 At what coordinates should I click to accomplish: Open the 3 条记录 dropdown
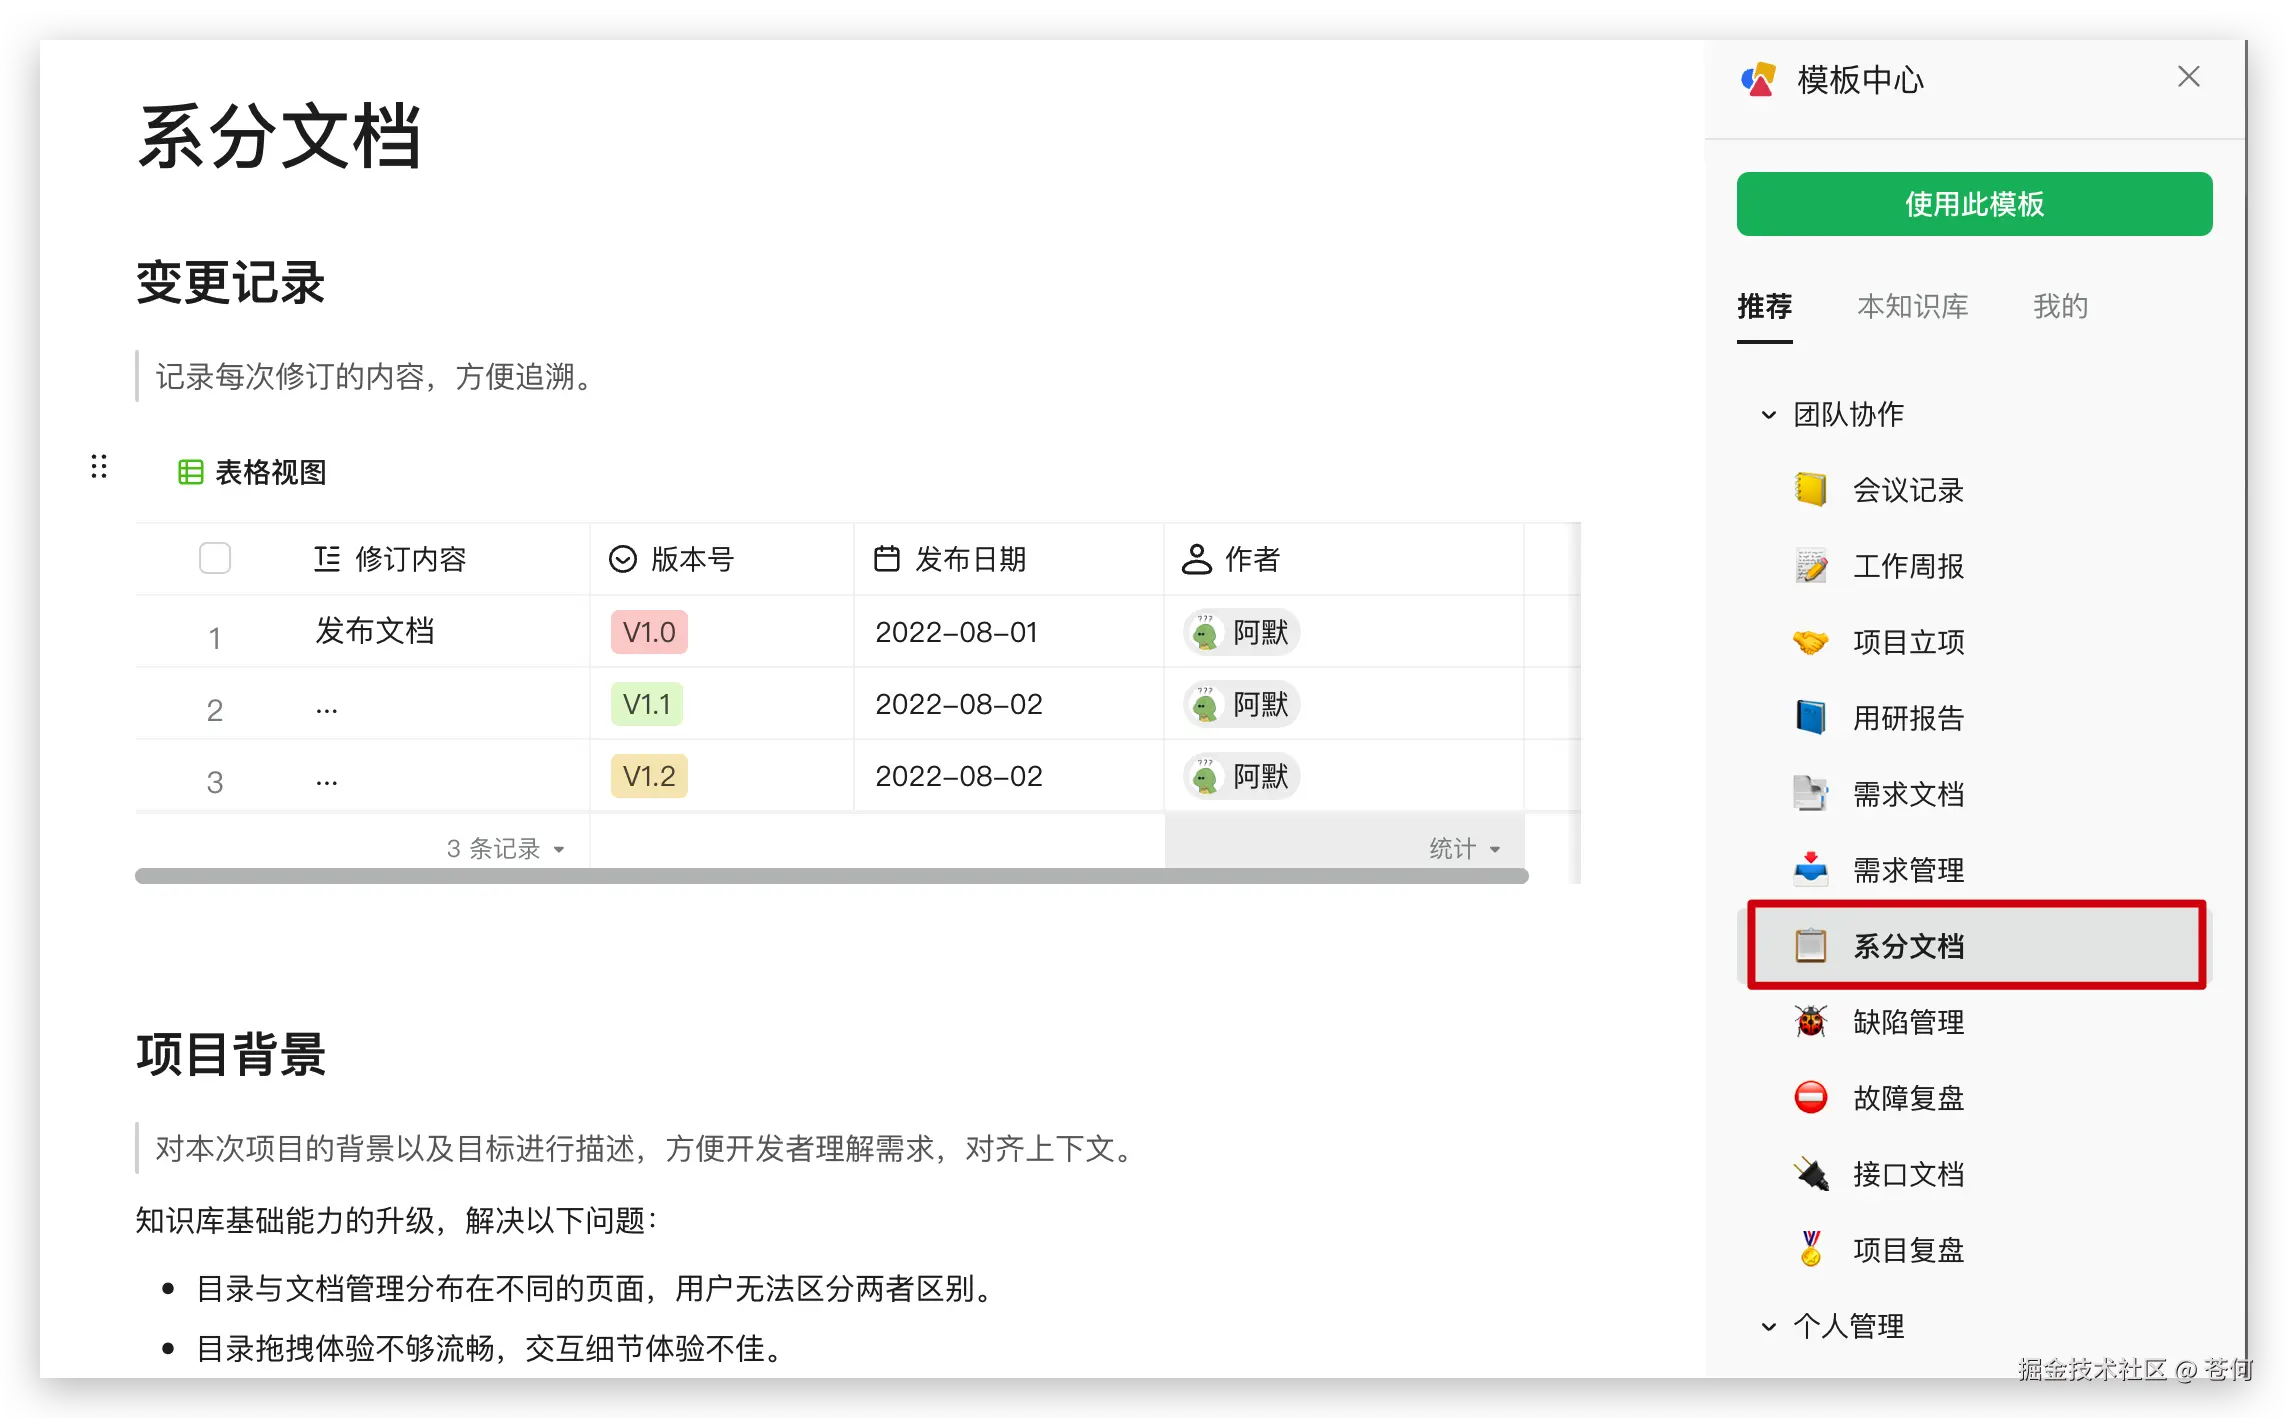pyautogui.click(x=505, y=849)
